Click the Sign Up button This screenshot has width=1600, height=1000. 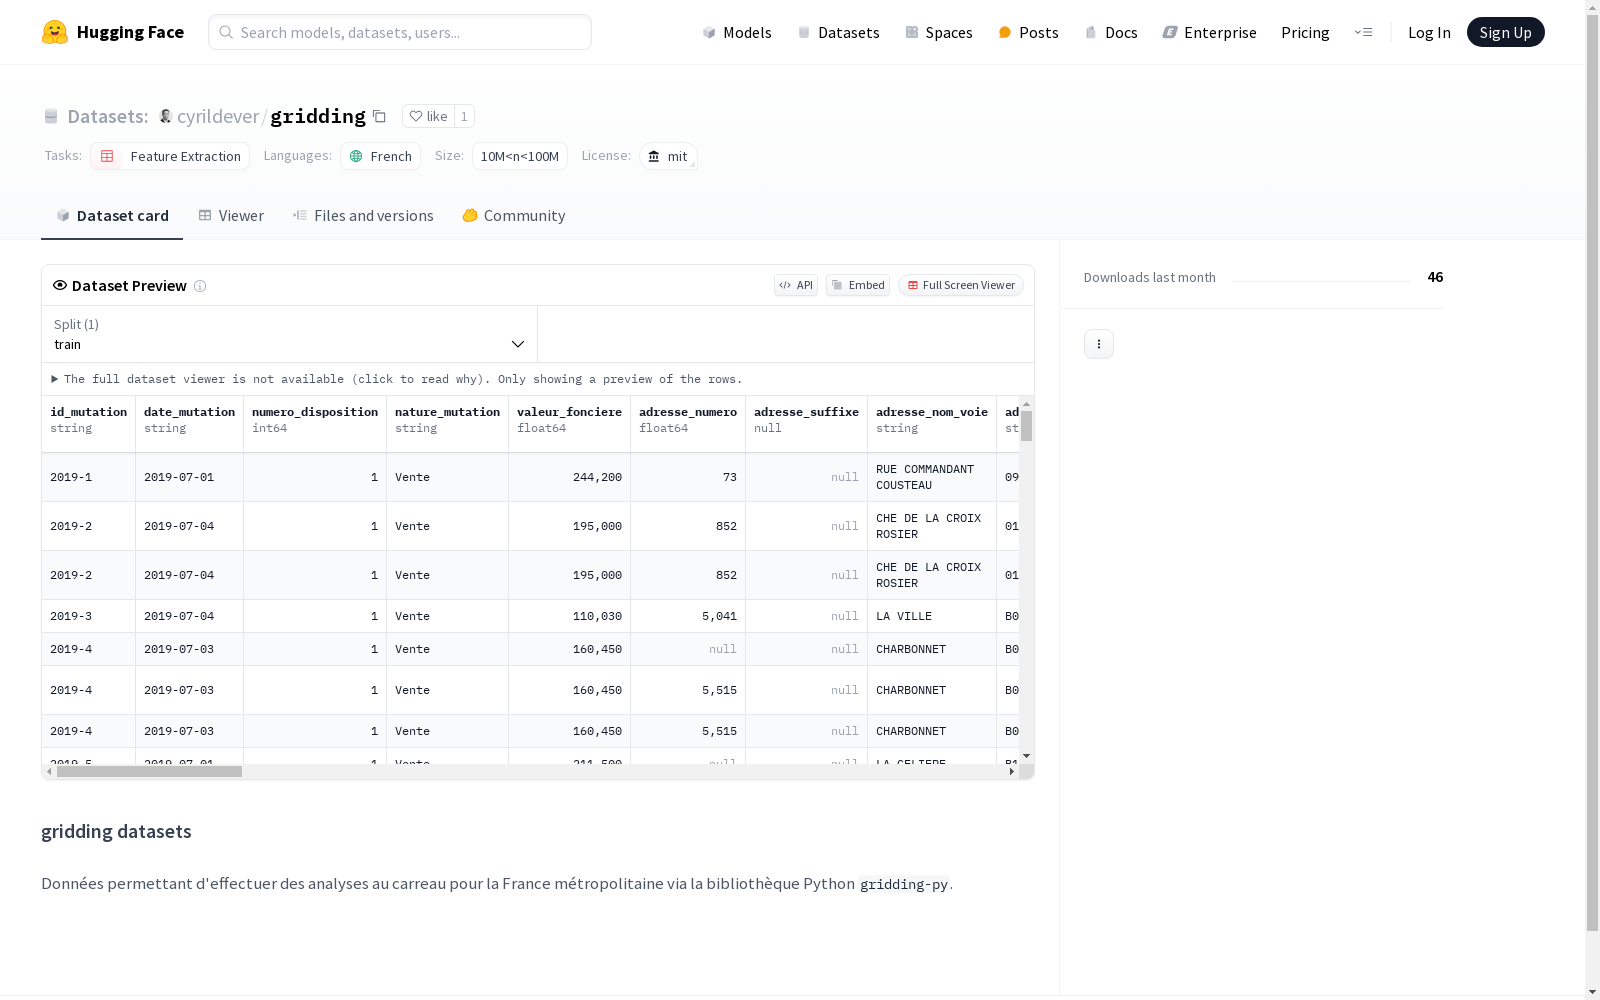coord(1505,32)
